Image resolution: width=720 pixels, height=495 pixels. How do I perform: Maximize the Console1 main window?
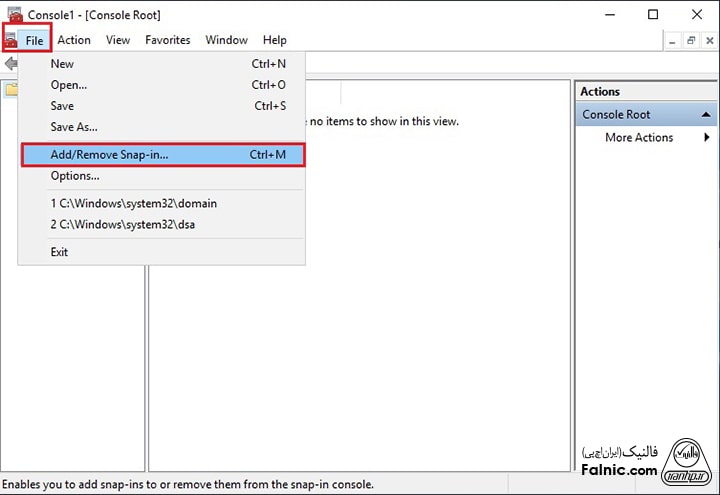pos(653,15)
